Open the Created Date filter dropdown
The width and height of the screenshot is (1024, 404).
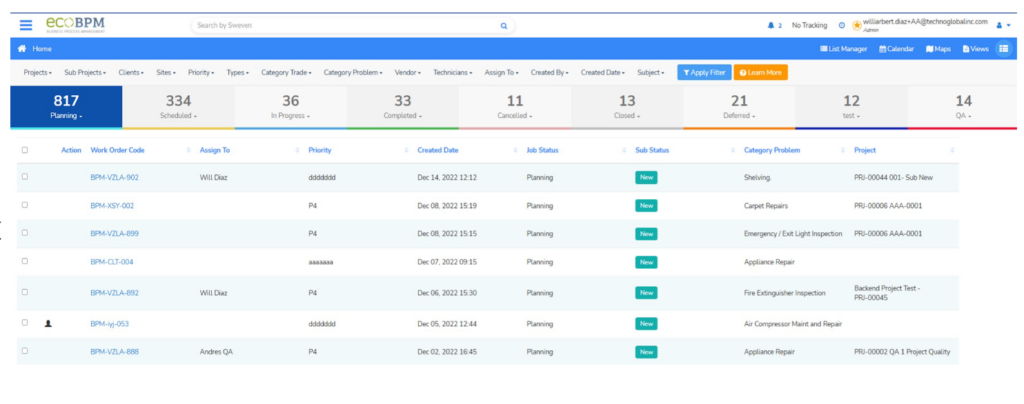(x=603, y=72)
